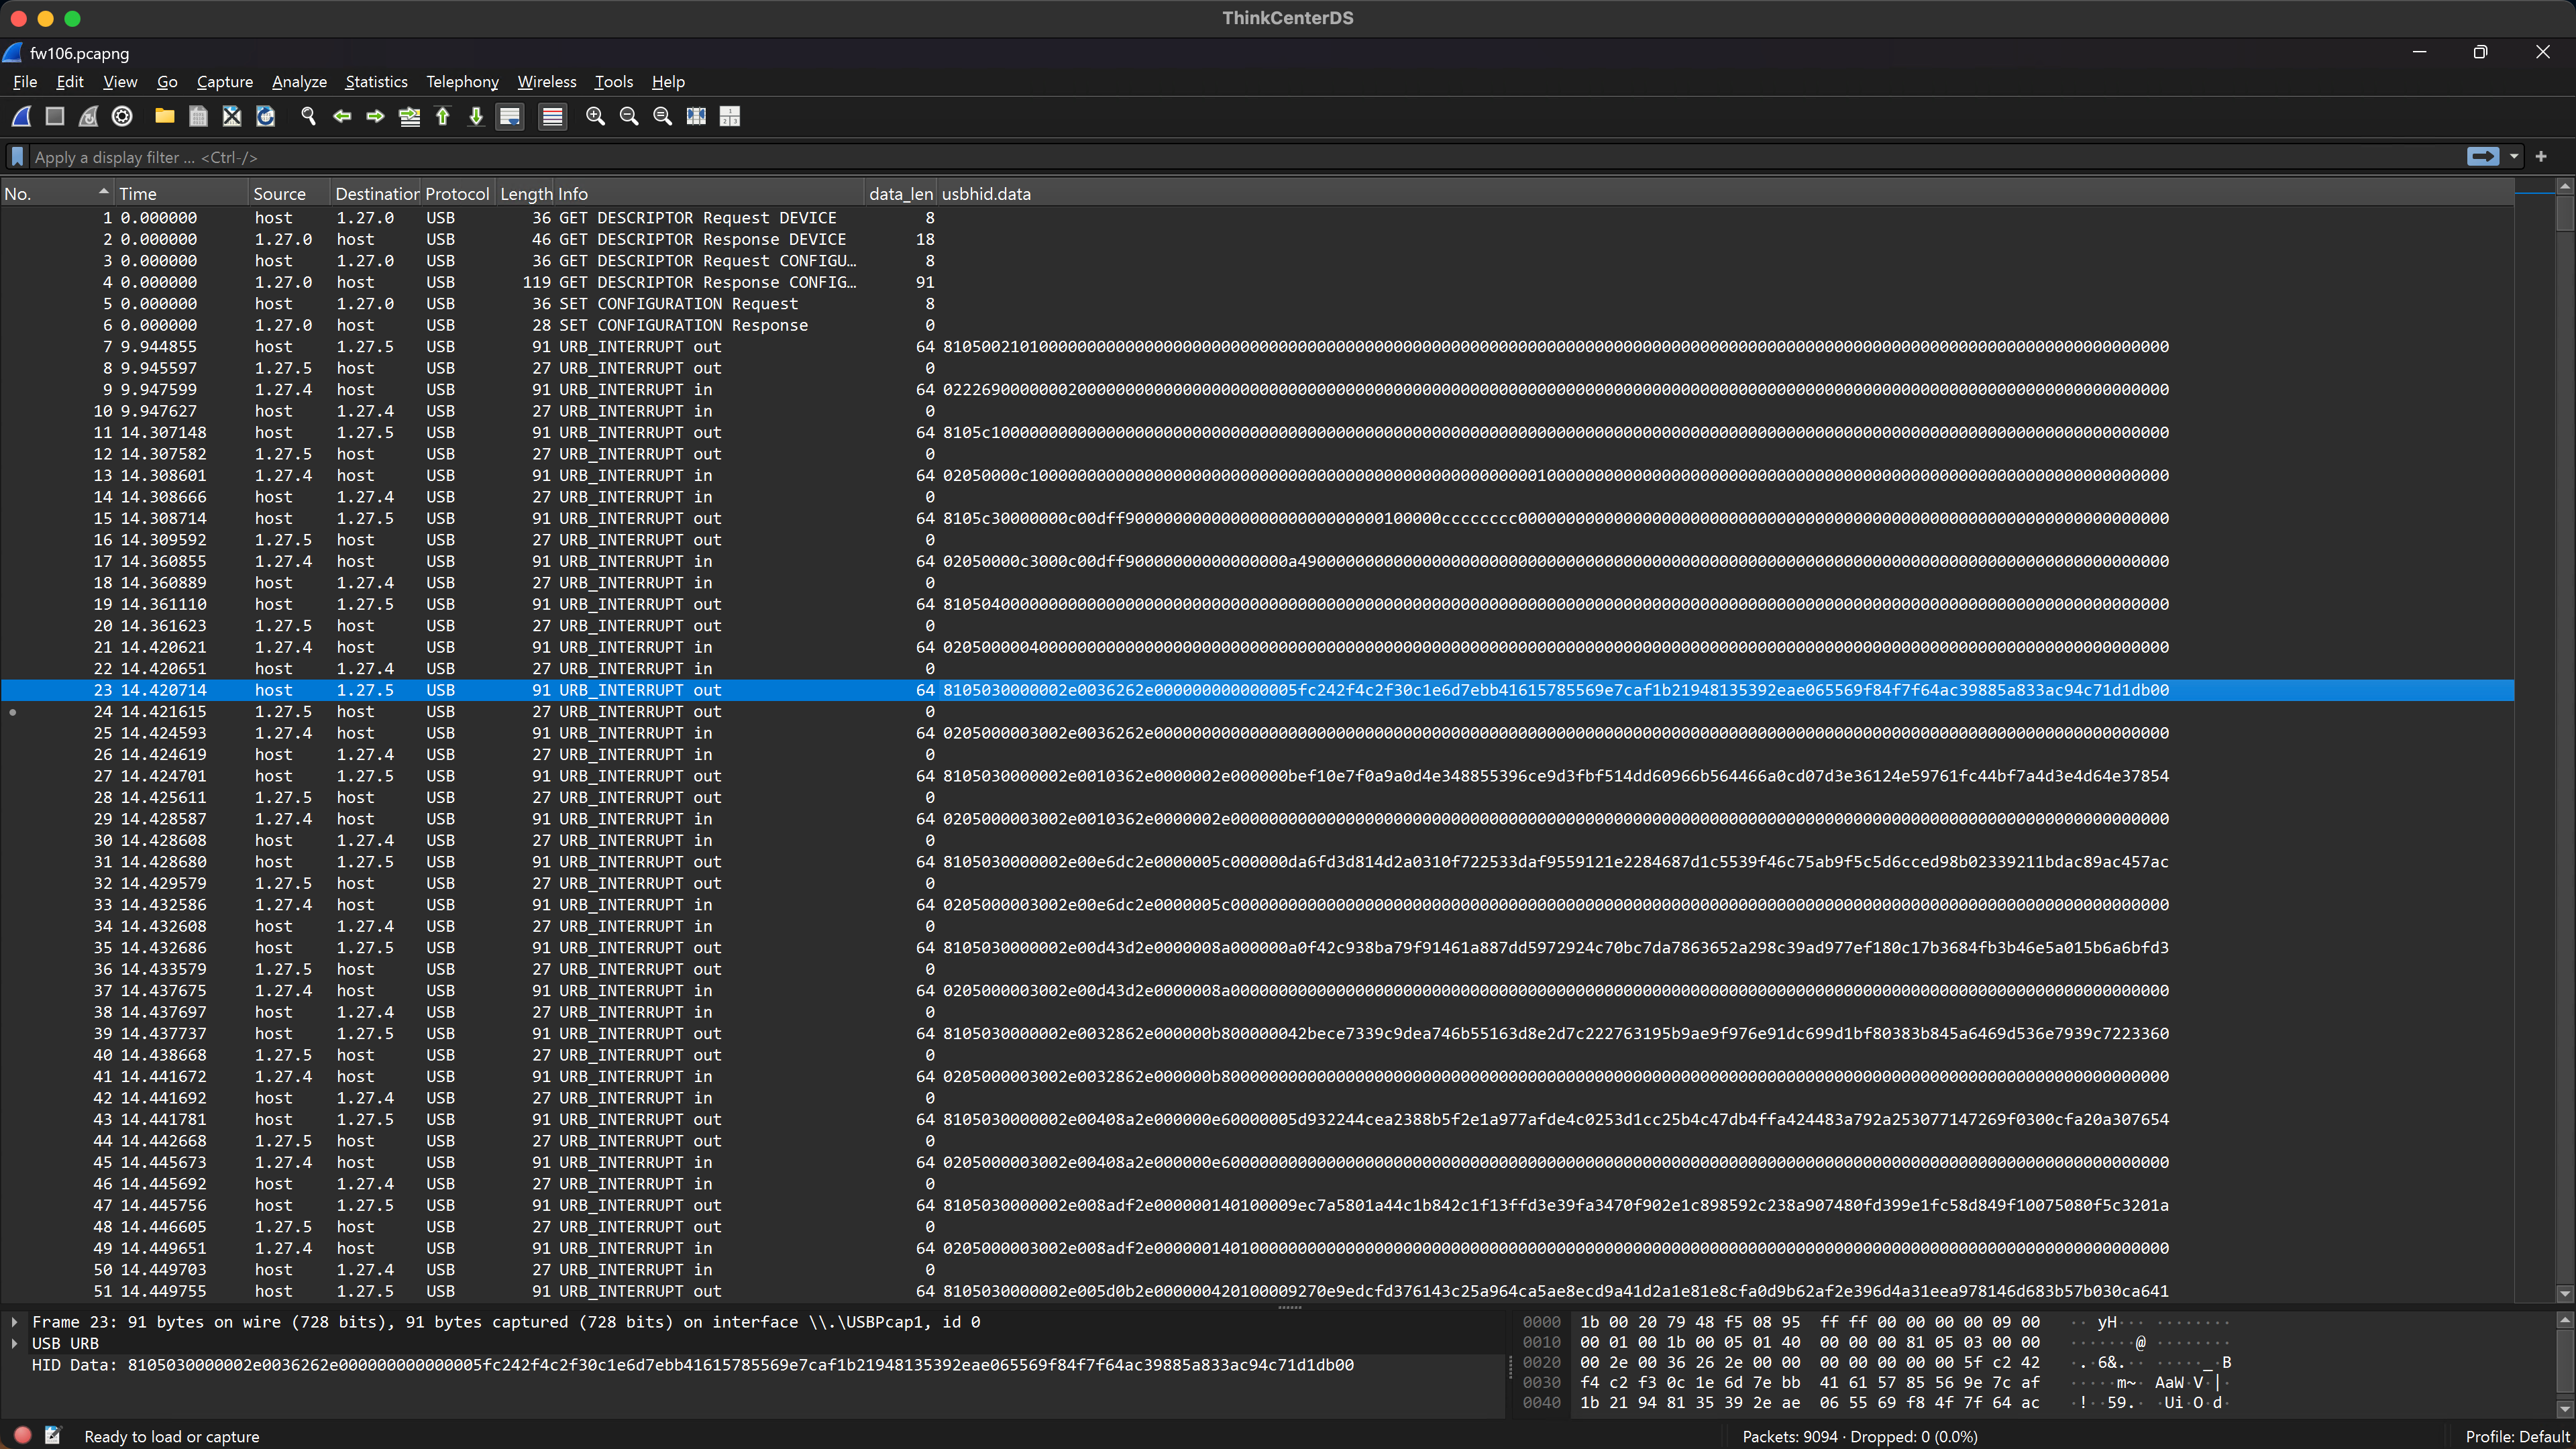The image size is (2576, 1449).
Task: Toggle auto-scroll during live capture
Action: click(510, 117)
